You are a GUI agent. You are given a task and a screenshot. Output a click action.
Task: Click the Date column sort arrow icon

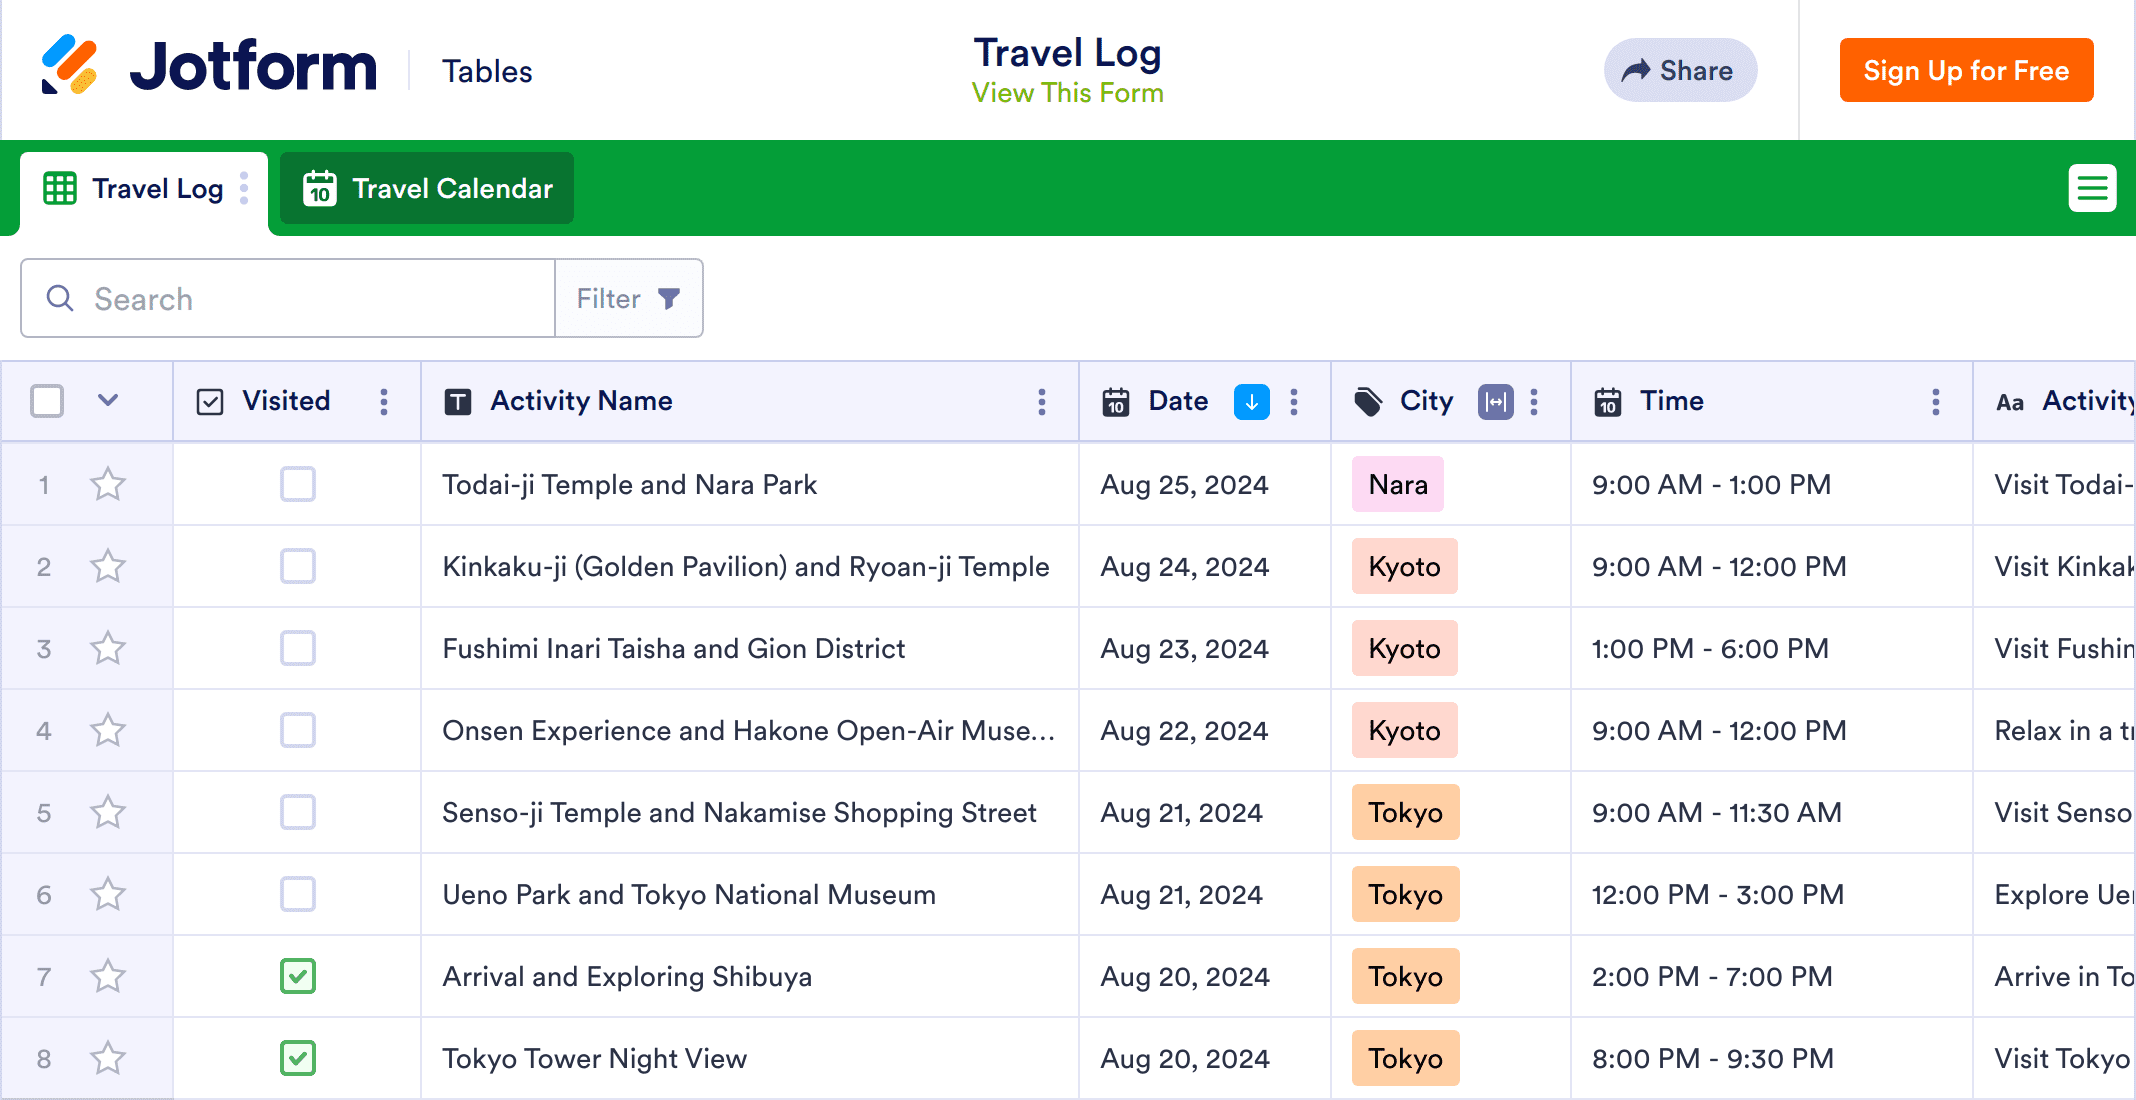(1251, 402)
